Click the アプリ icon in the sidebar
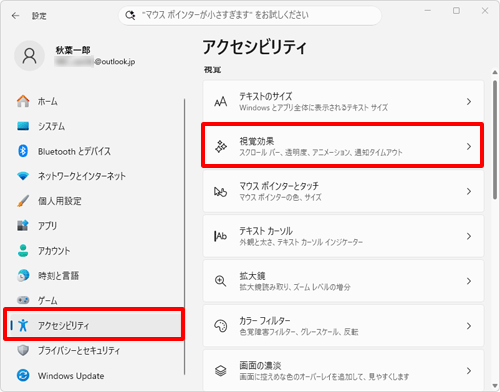The image size is (500, 392). point(23,226)
